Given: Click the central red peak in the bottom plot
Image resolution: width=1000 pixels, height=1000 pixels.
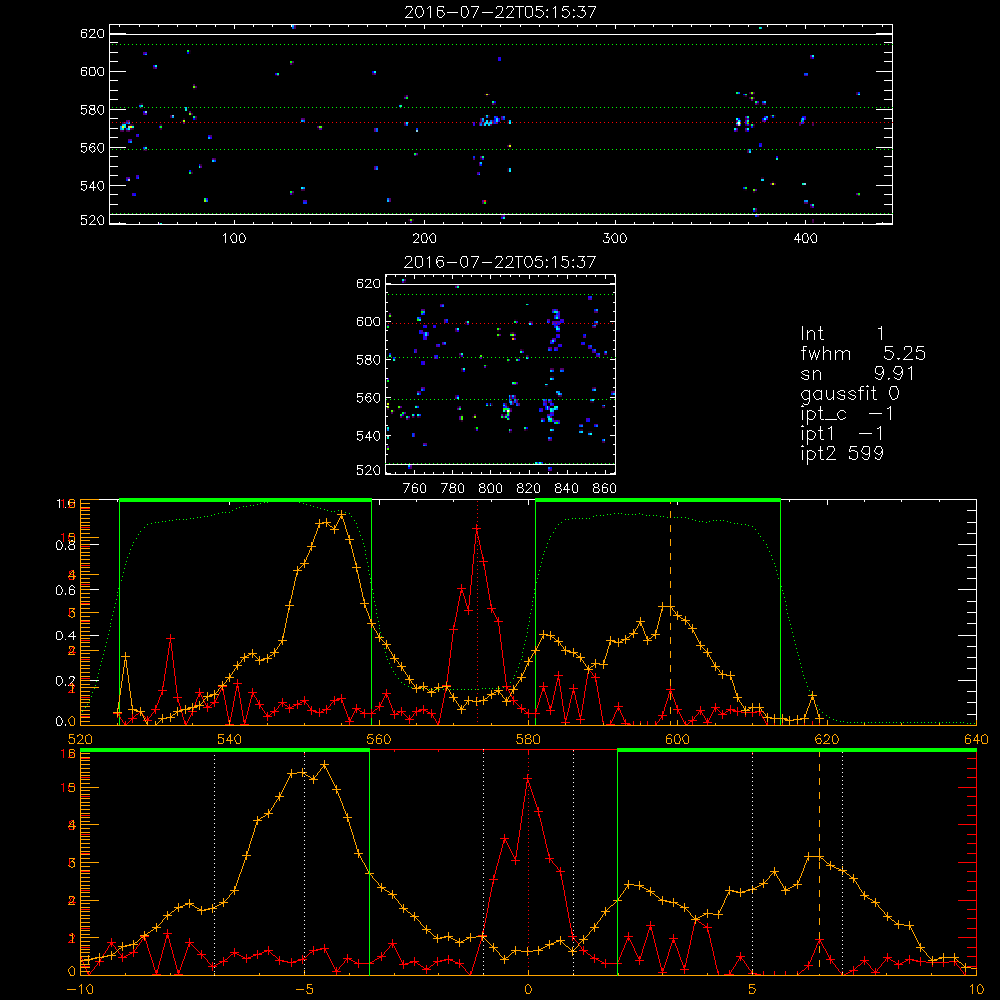Looking at the screenshot, I should point(528,779).
